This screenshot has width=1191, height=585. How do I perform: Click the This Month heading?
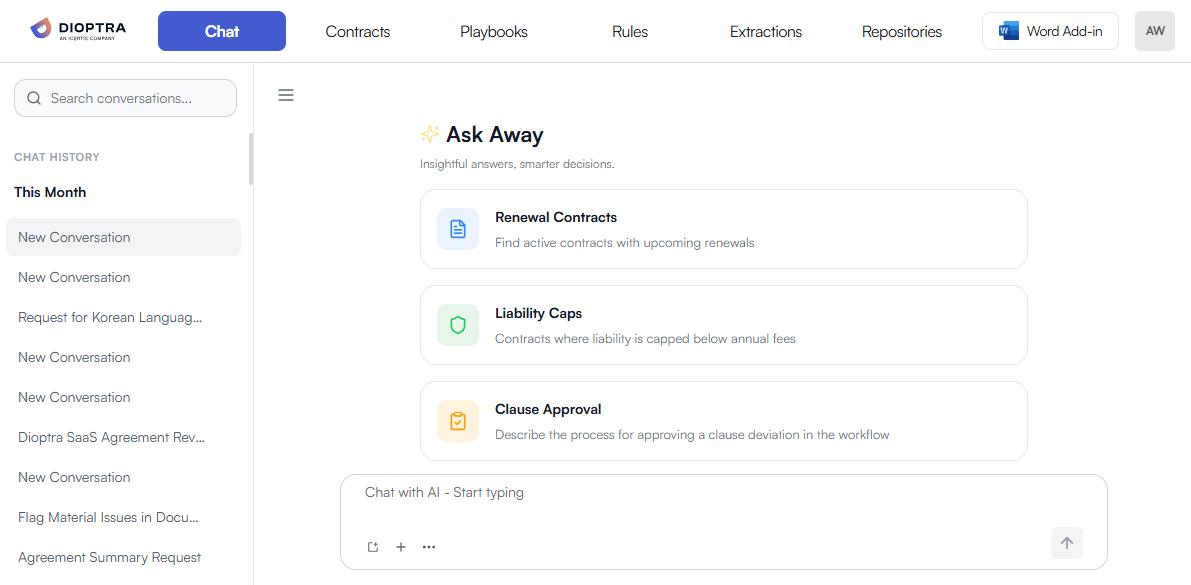[50, 192]
